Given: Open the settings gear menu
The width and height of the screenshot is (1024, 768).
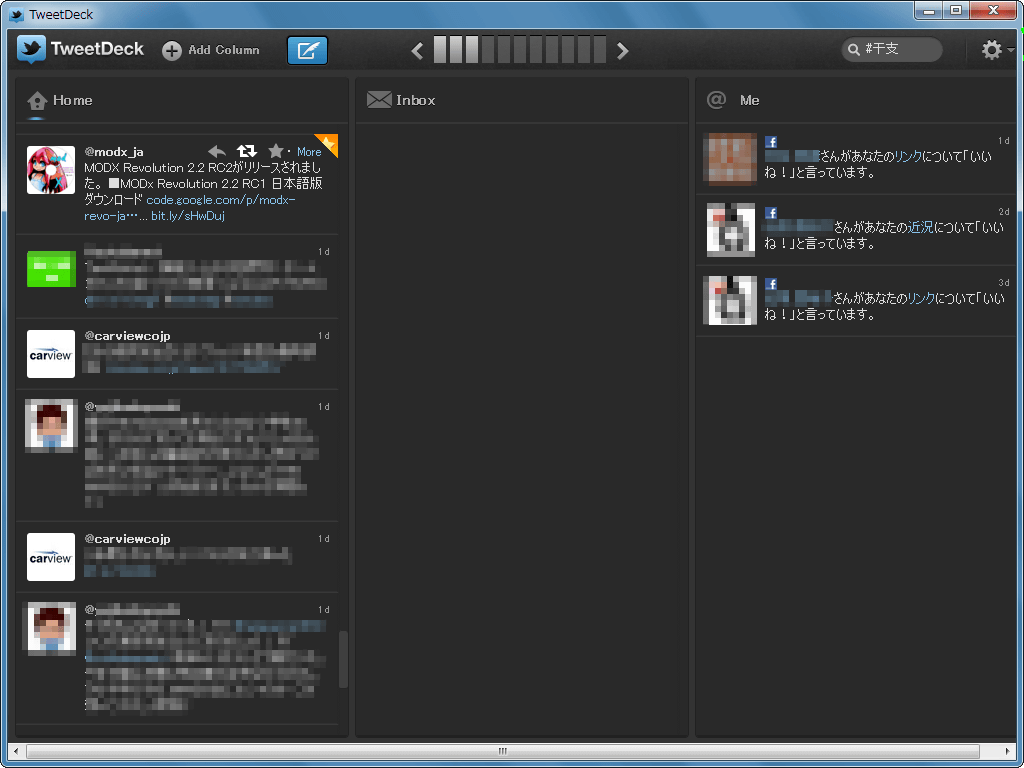Looking at the screenshot, I should (x=992, y=50).
